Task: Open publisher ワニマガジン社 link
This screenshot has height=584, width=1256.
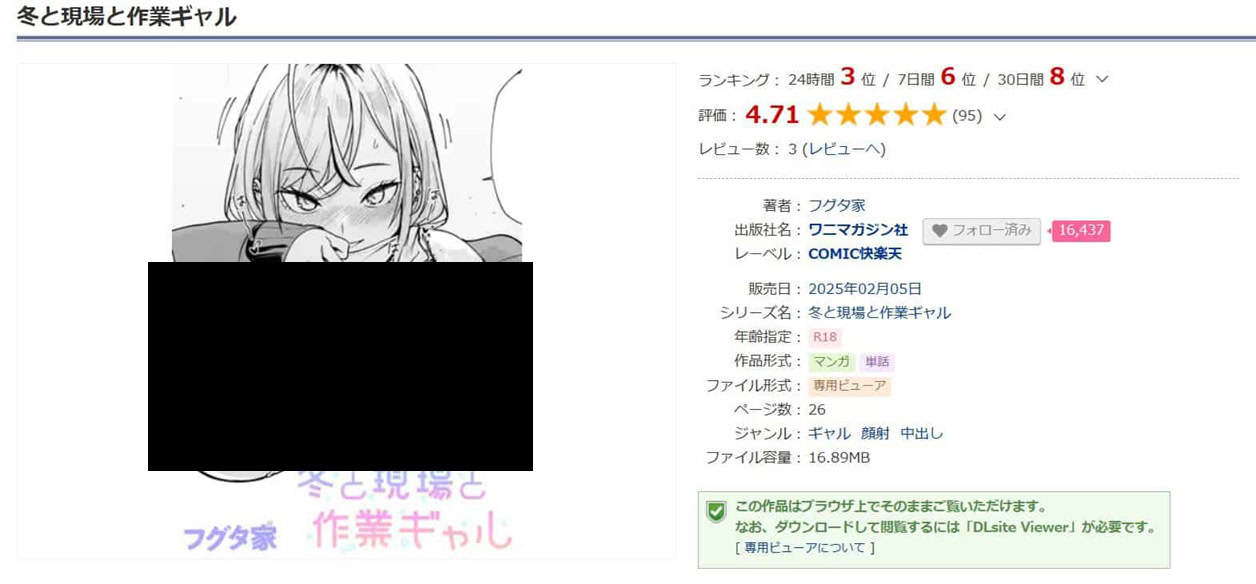Action: coord(858,230)
